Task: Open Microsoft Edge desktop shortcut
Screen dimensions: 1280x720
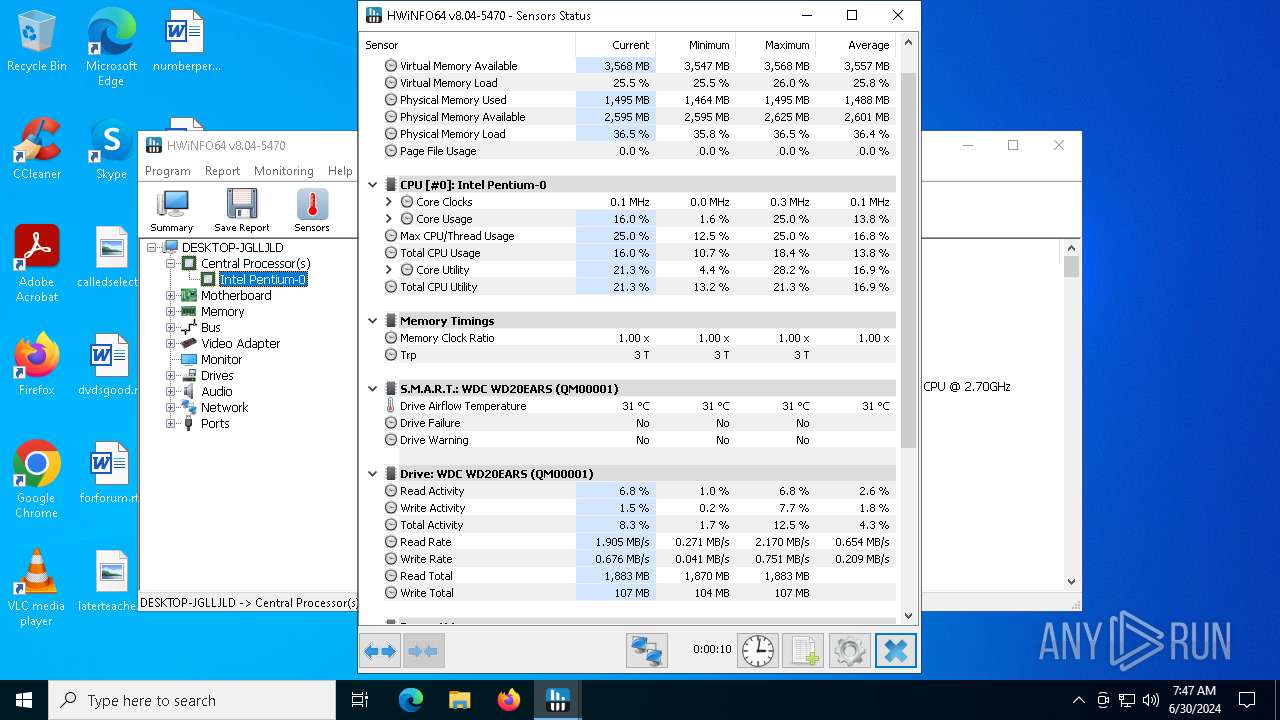Action: (x=111, y=48)
